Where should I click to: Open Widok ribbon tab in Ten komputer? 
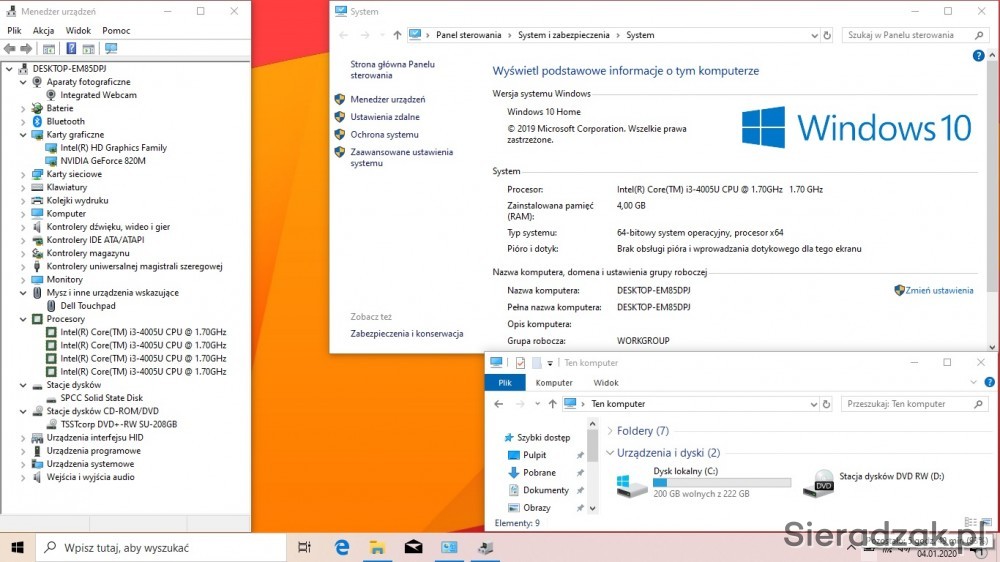[606, 383]
